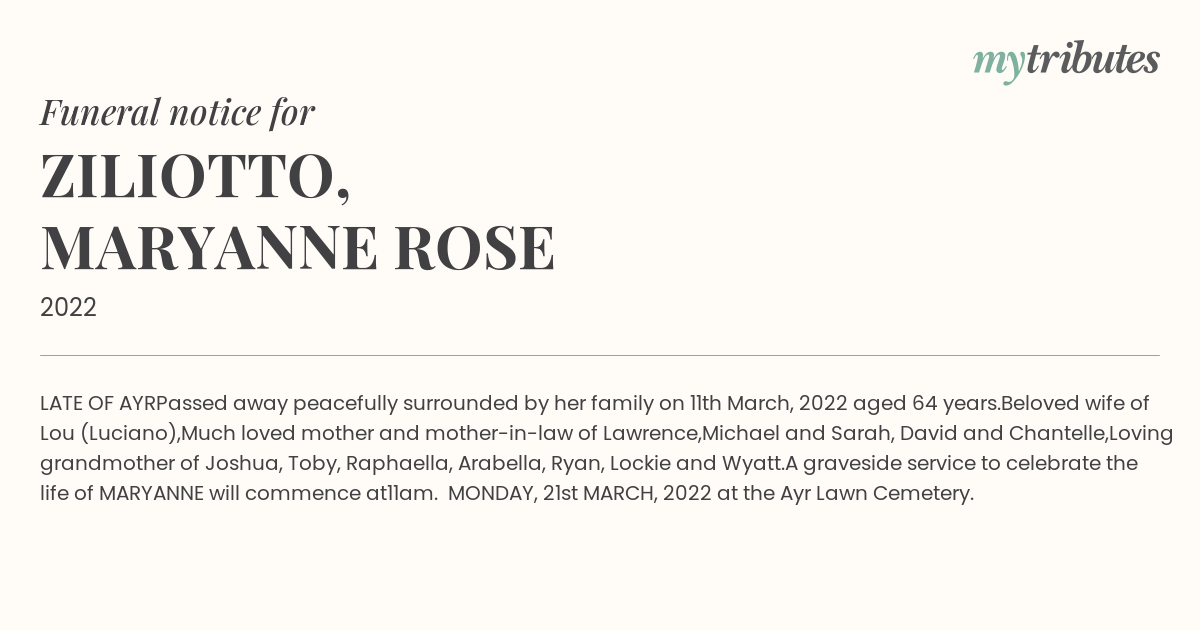This screenshot has width=1200, height=630.
Task: Click 'LATE OF AYR' opening text
Action: point(98,404)
